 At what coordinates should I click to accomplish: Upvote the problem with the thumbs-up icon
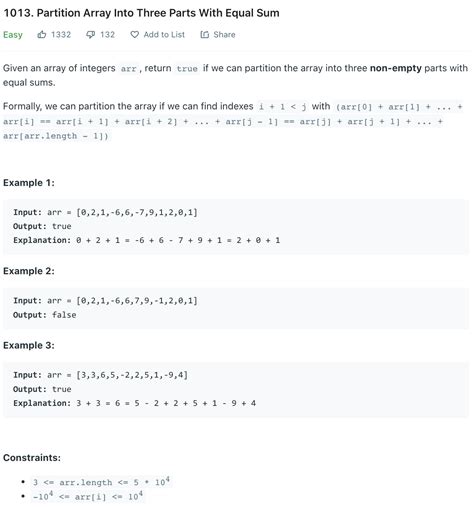click(x=42, y=34)
